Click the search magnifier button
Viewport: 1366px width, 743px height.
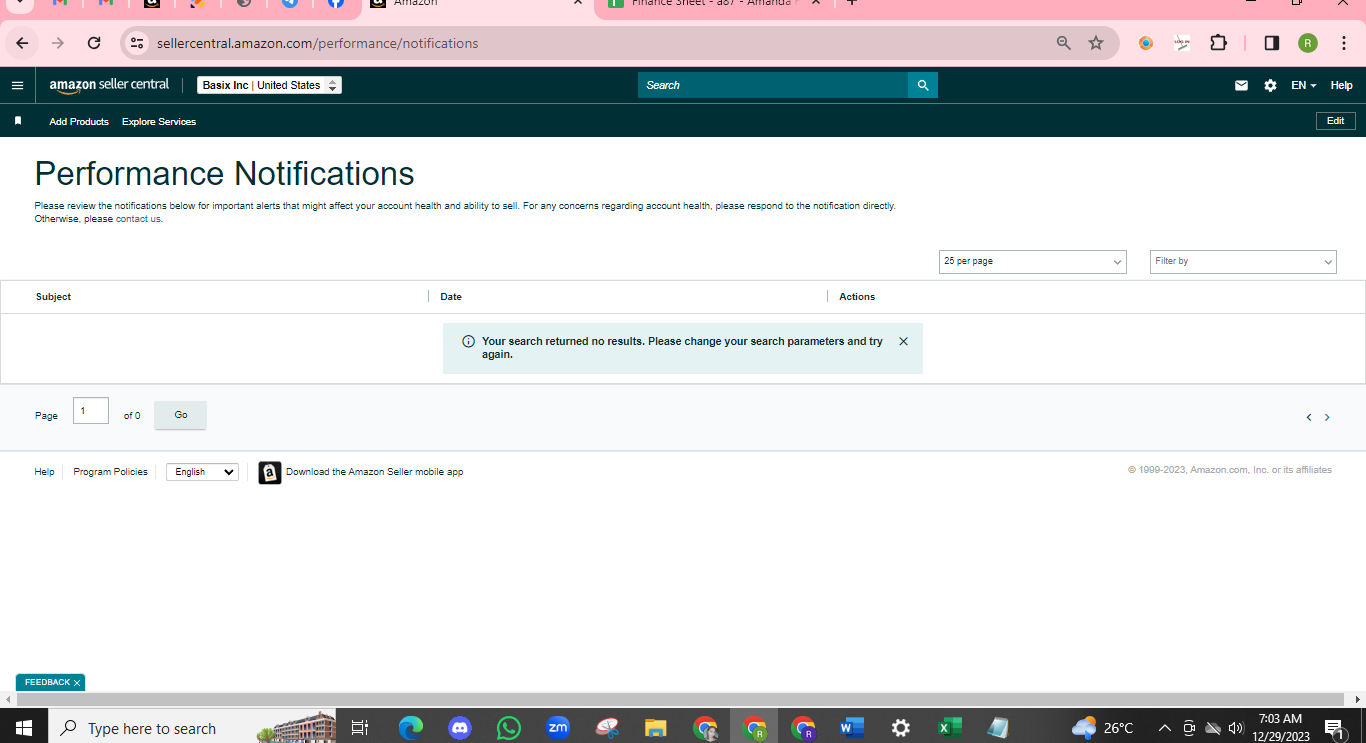[x=923, y=85]
